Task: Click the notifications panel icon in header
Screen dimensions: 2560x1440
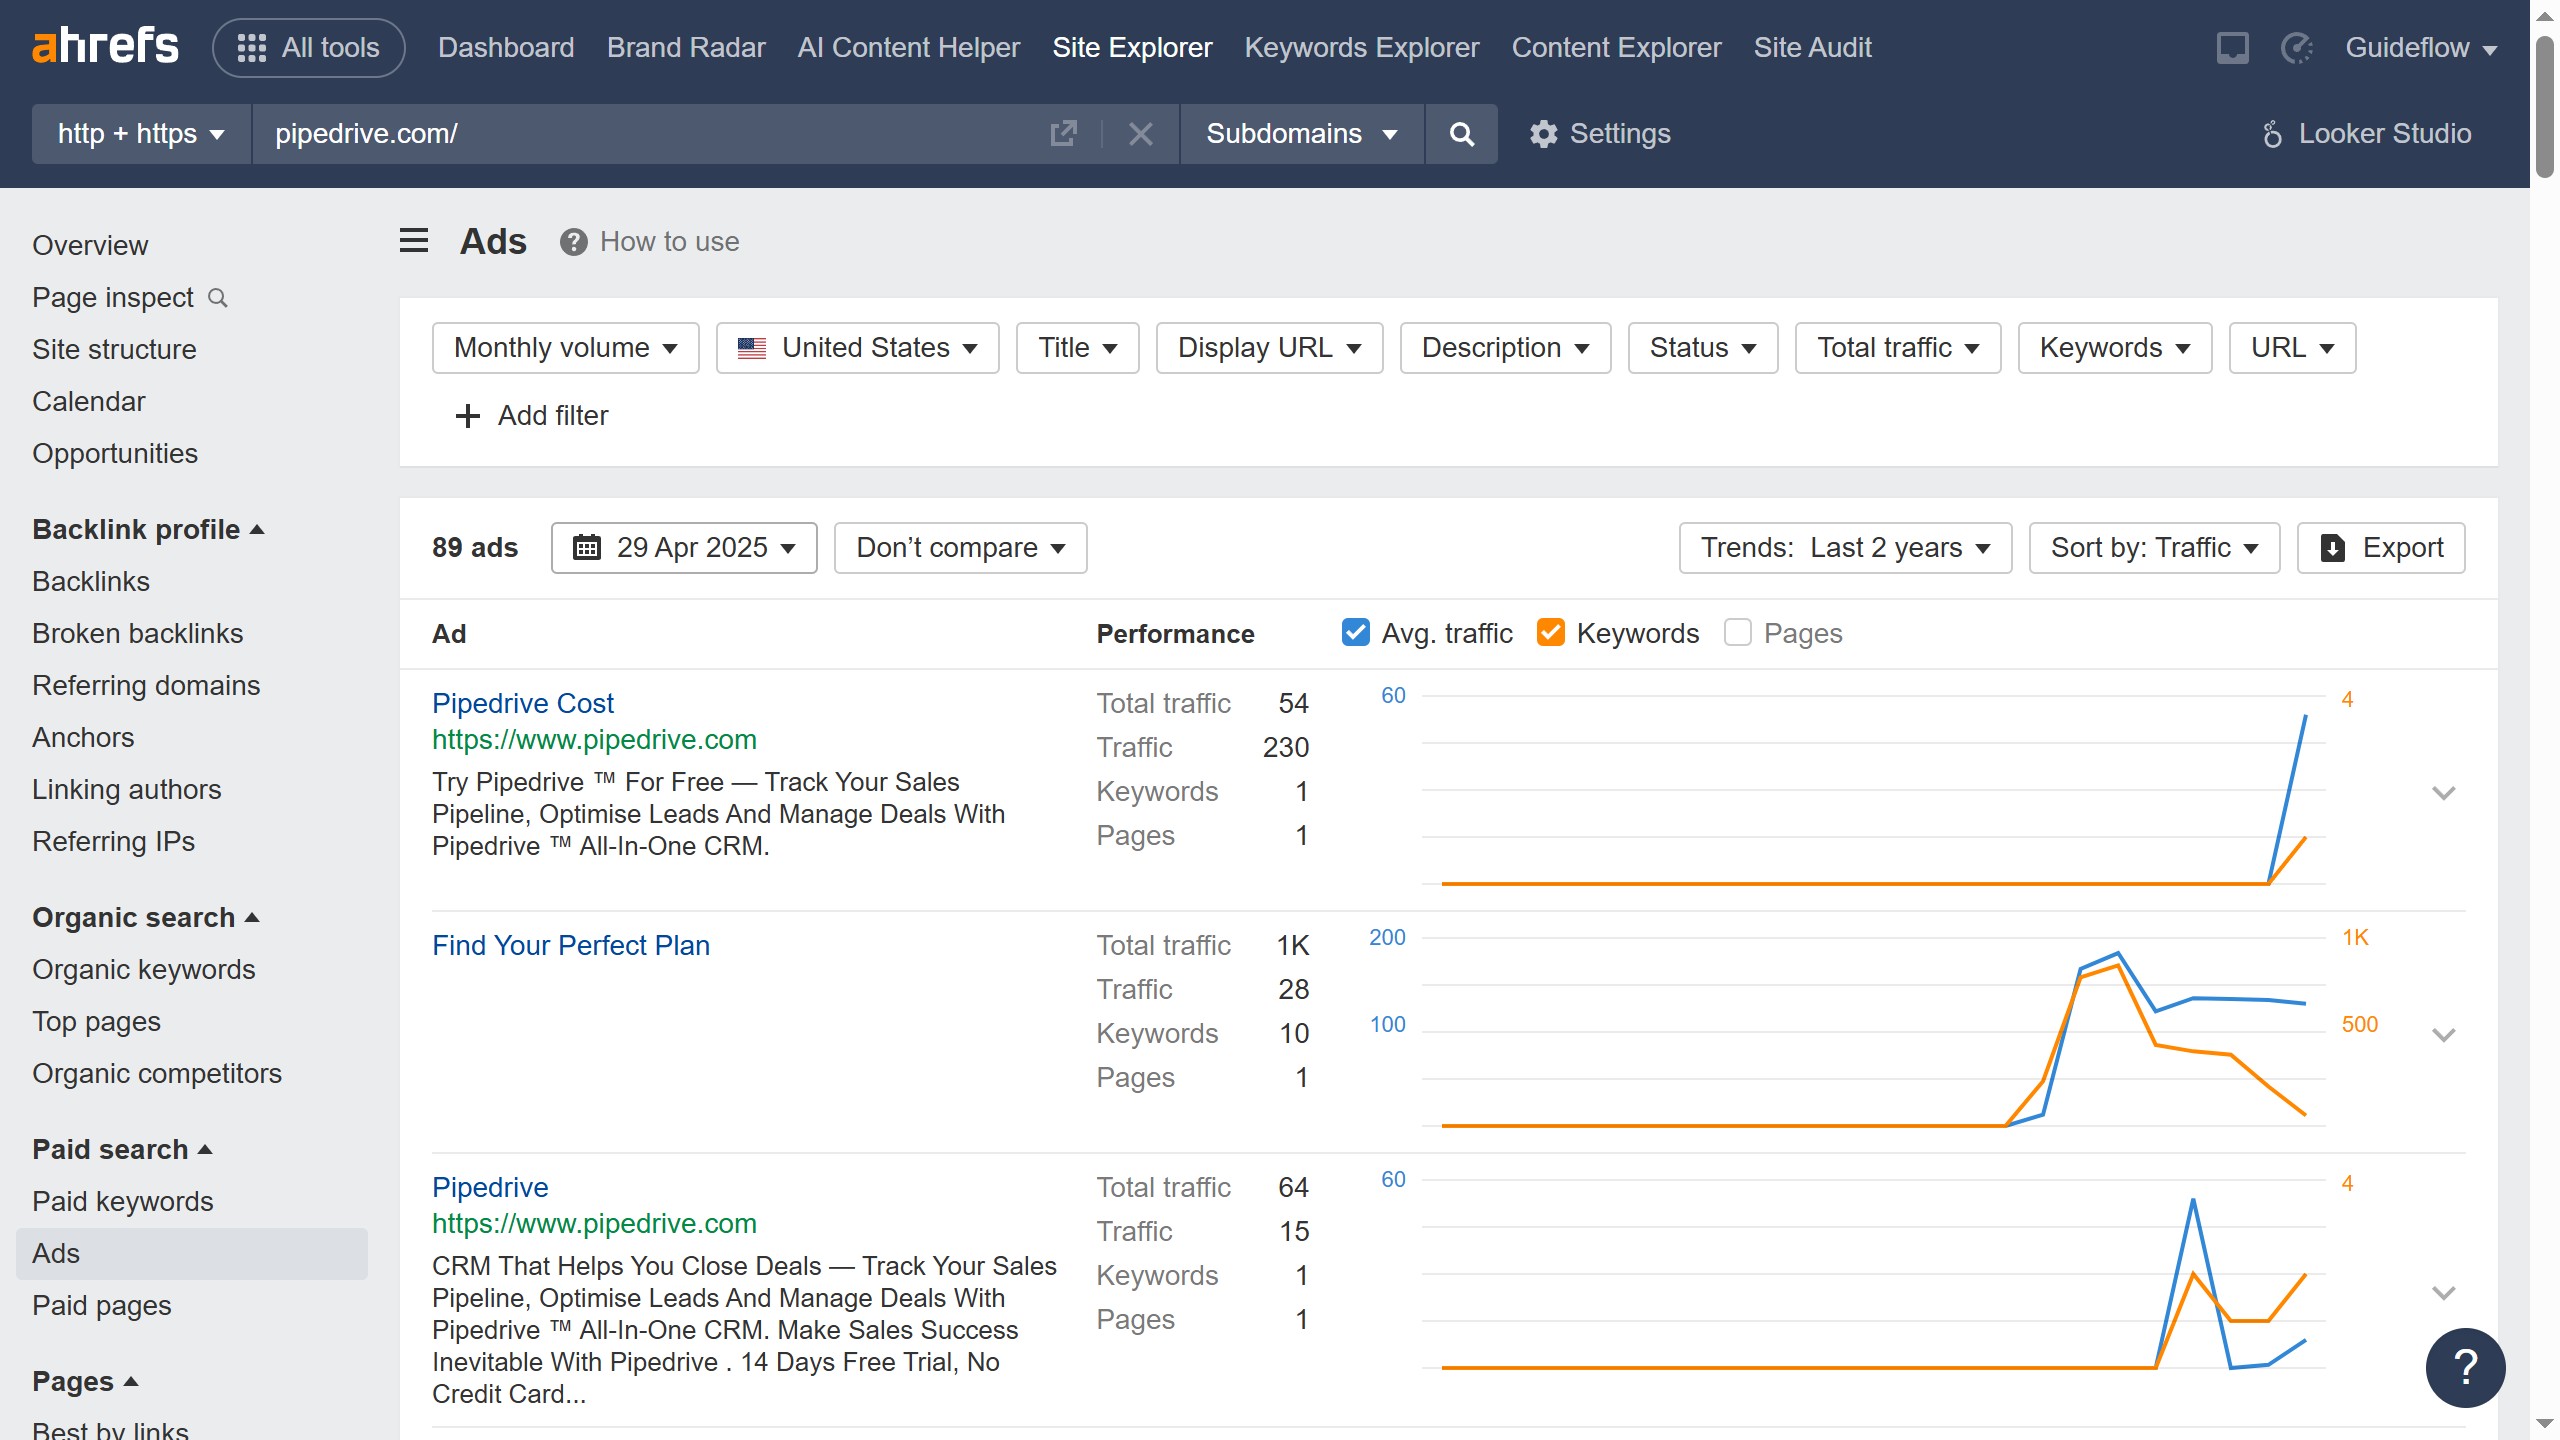Action: (2232, 47)
